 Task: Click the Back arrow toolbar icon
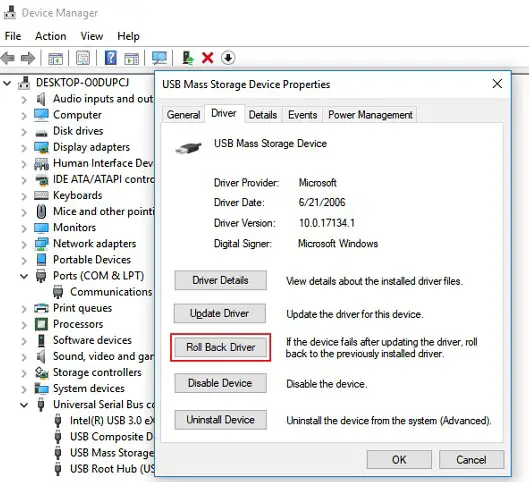pyautogui.click(x=8, y=58)
